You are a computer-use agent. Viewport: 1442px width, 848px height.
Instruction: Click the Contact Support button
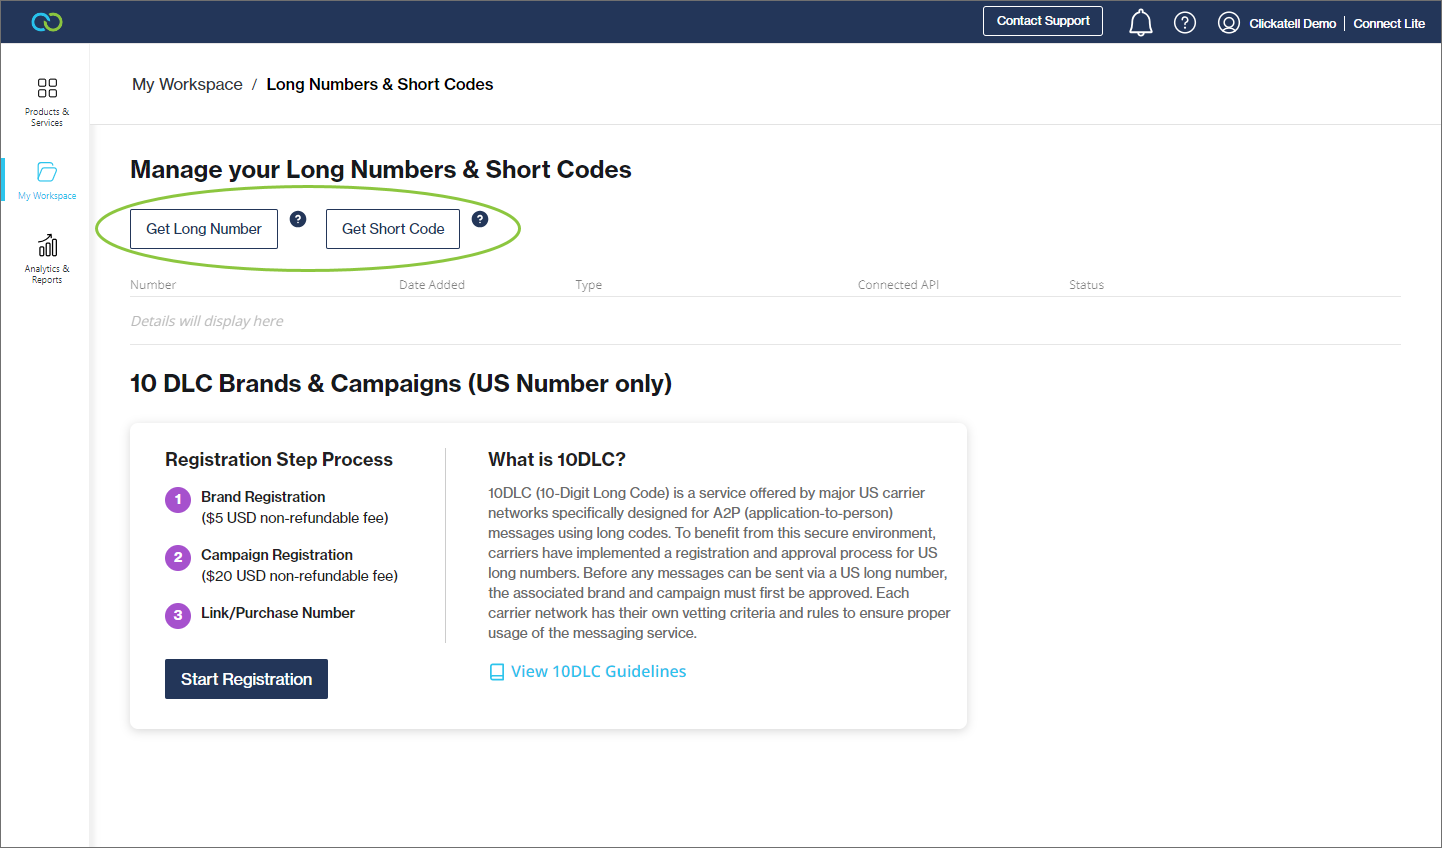(x=1042, y=21)
